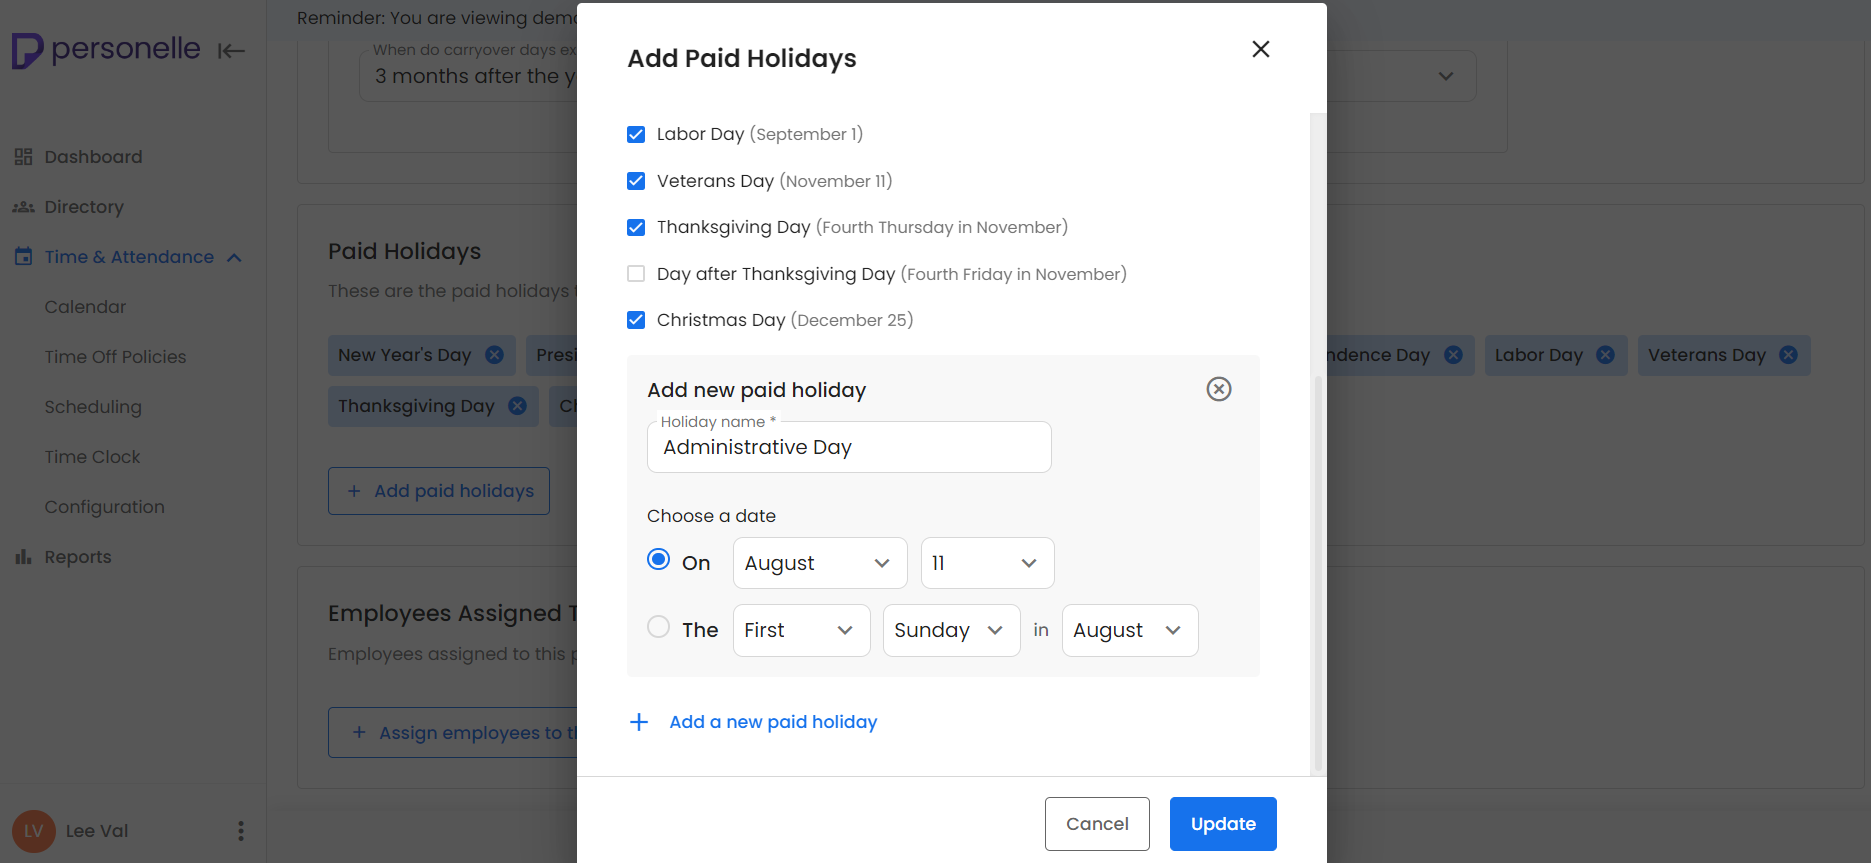The height and width of the screenshot is (863, 1871).
Task: Go to Reports in the sidebar
Action: 77,557
